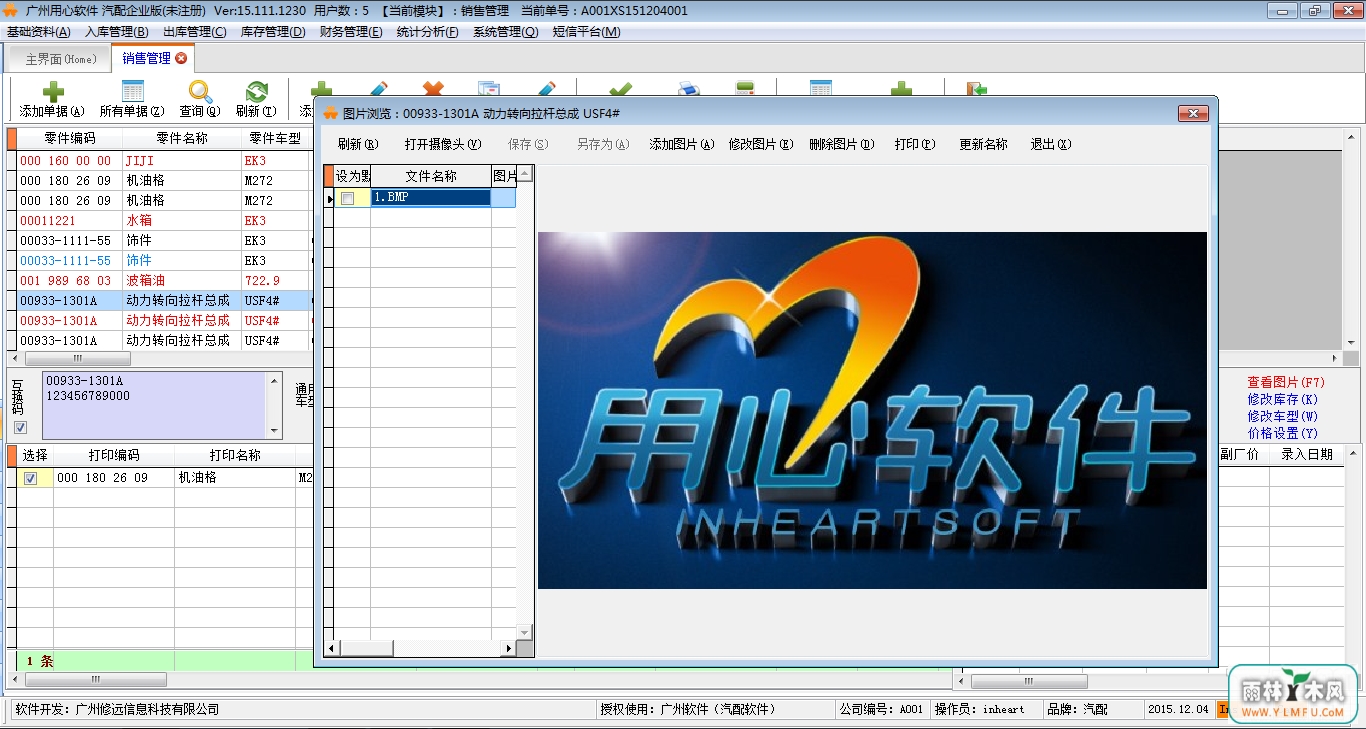Click the 打印名称 column header
This screenshot has width=1366, height=729.
tap(235, 455)
